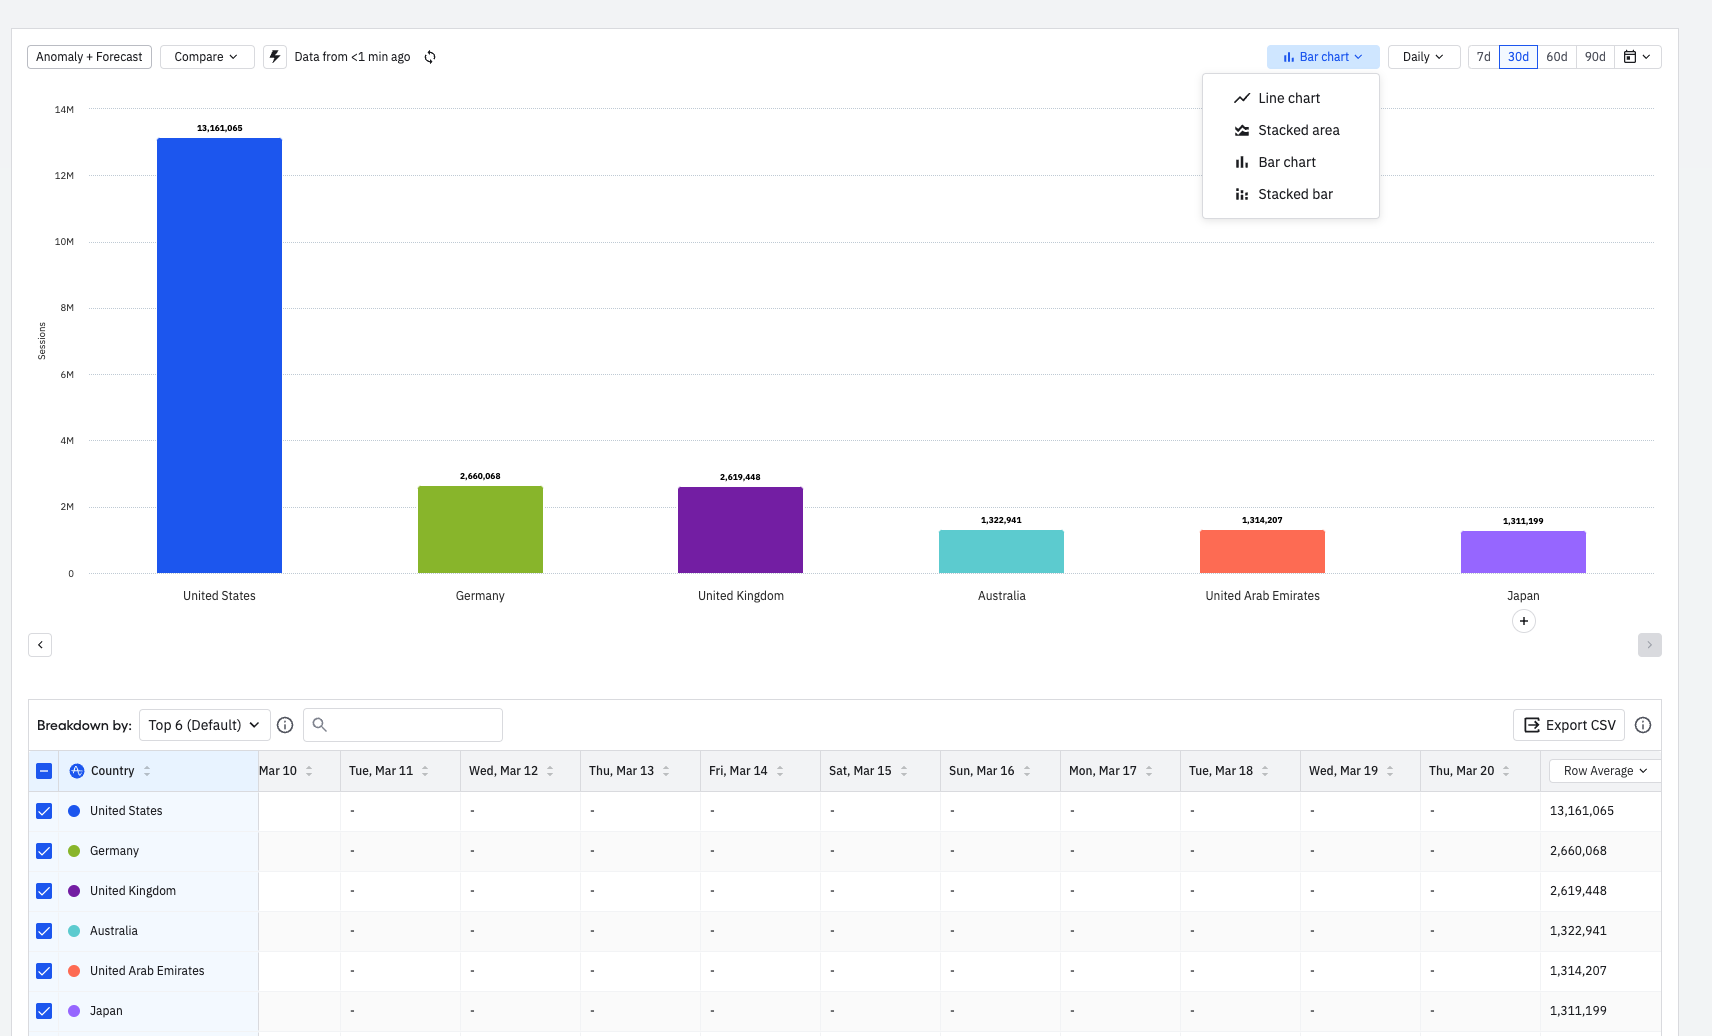Click the Anomaly + Forecast button
This screenshot has width=1712, height=1036.
[x=89, y=57]
